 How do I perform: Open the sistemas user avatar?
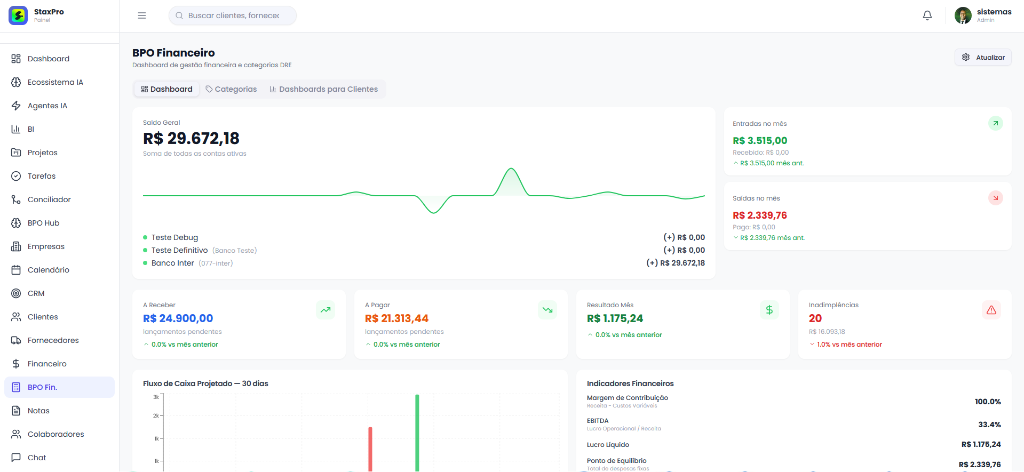[x=963, y=16]
